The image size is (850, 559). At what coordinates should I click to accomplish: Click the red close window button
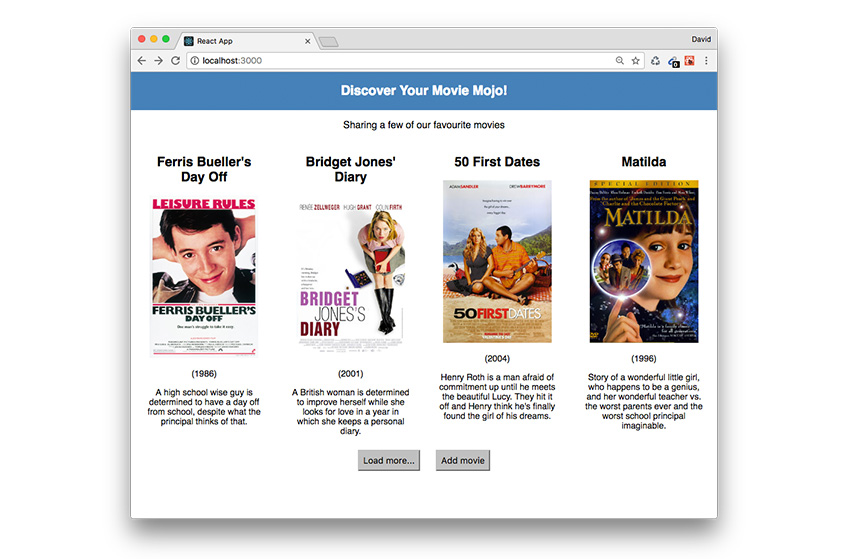point(141,39)
